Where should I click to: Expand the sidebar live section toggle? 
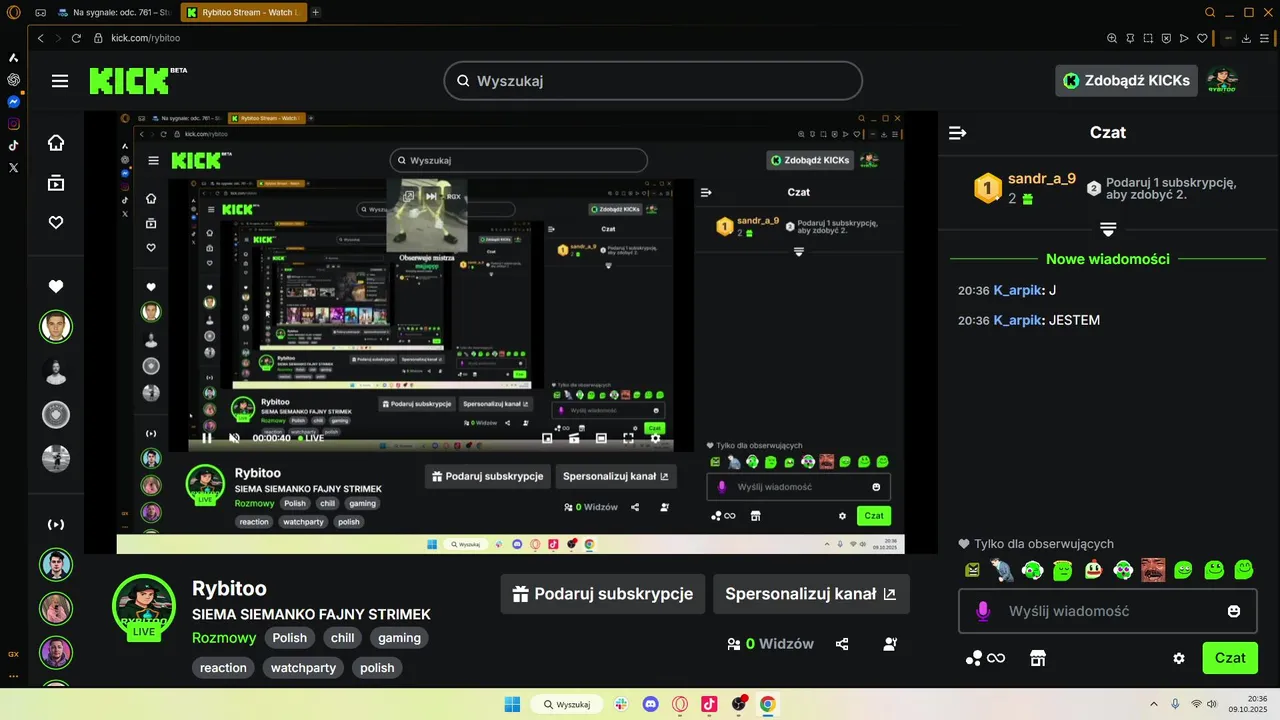coord(56,525)
